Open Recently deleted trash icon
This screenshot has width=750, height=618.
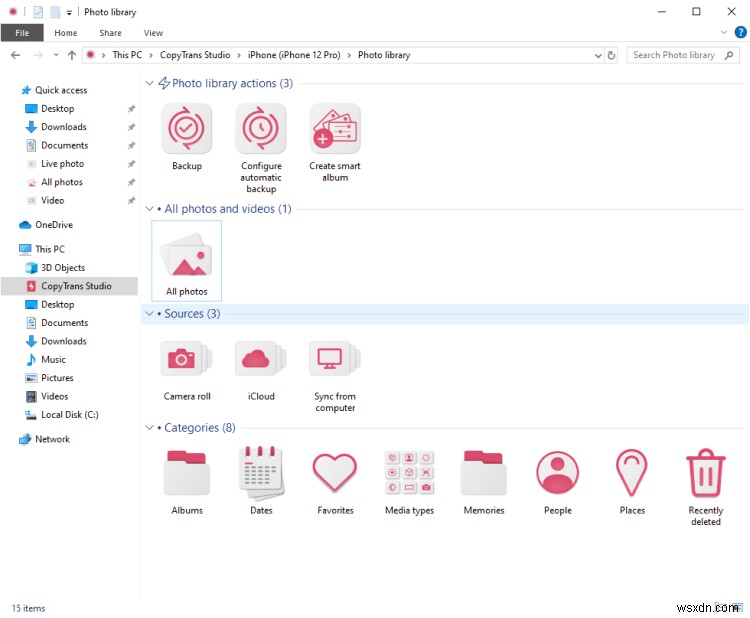tap(706, 473)
